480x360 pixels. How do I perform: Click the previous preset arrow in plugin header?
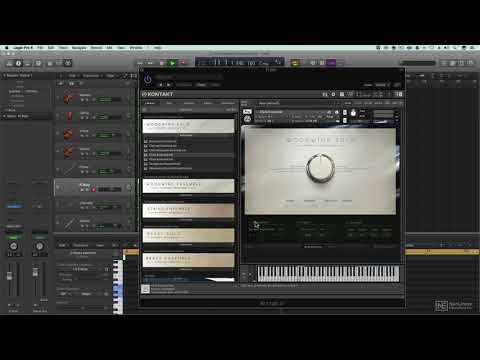click(x=161, y=85)
